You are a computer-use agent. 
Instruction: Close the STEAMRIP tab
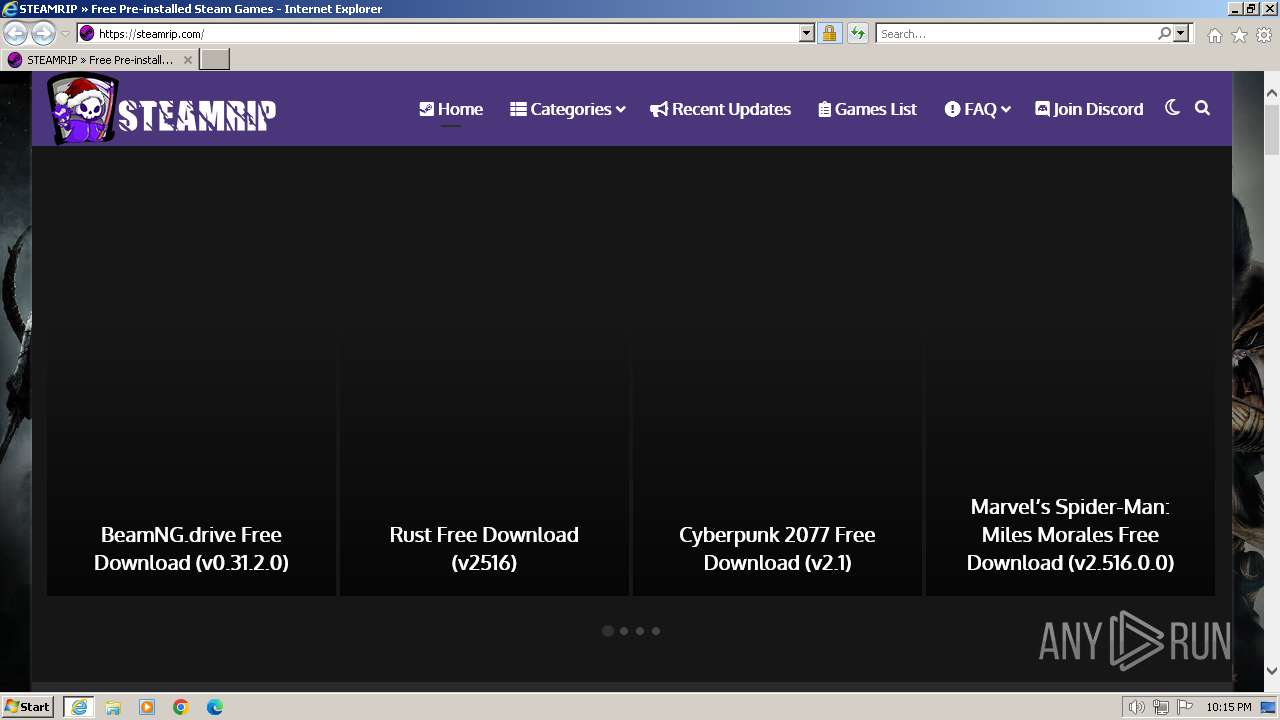click(x=187, y=60)
